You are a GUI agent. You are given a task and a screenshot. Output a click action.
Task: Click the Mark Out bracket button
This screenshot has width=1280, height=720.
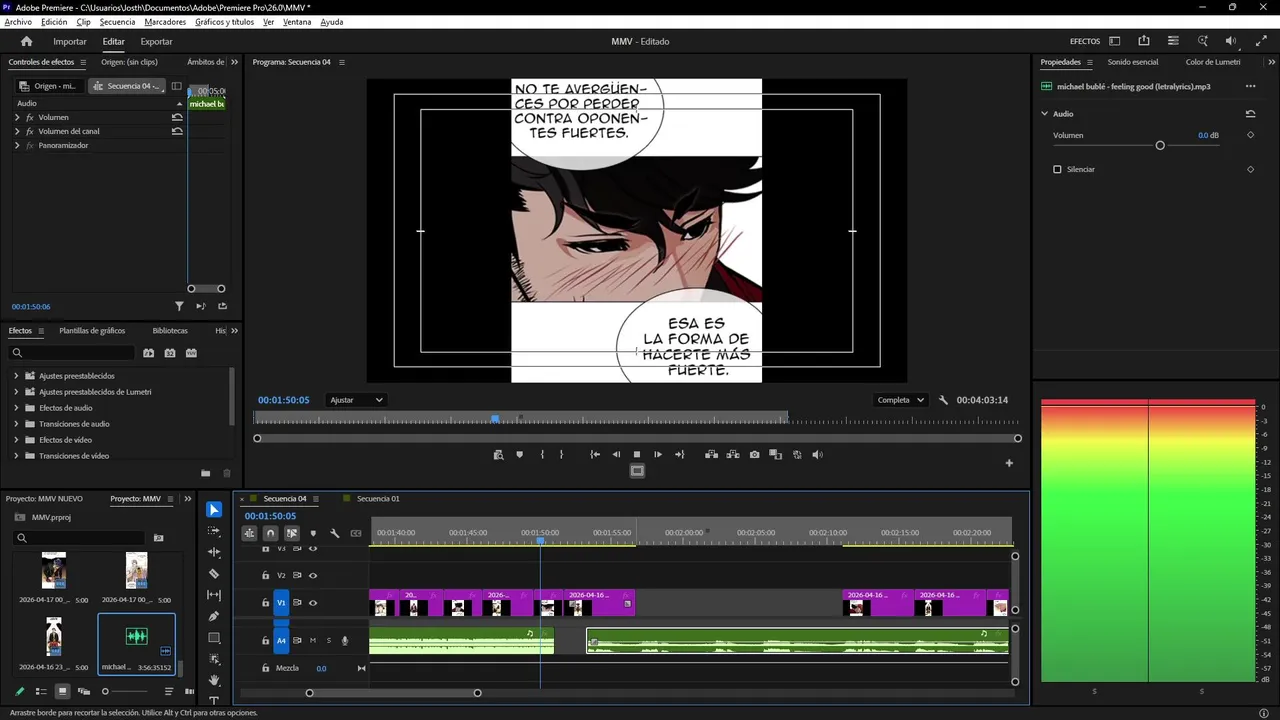561,455
